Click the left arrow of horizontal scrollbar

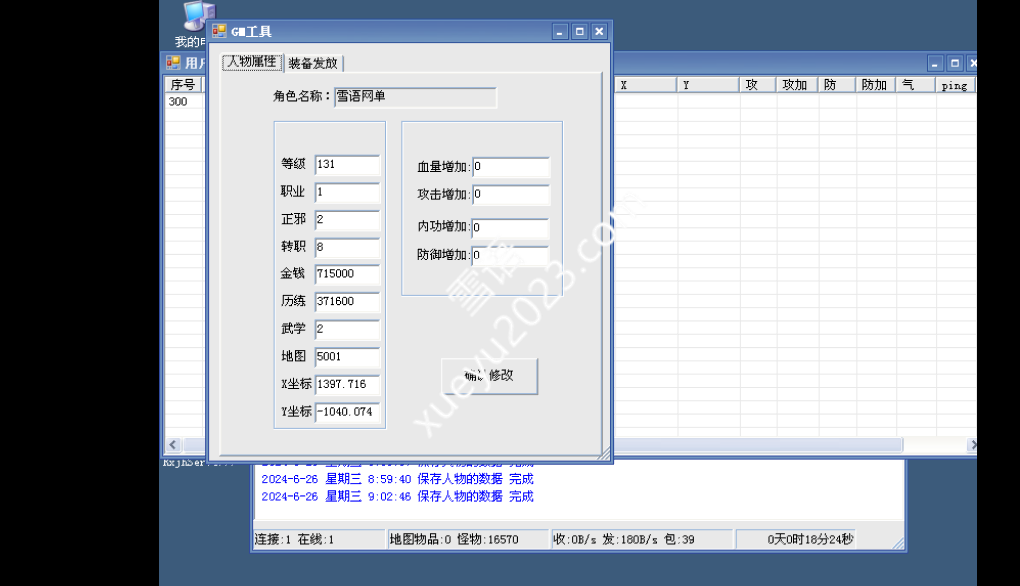[171, 445]
